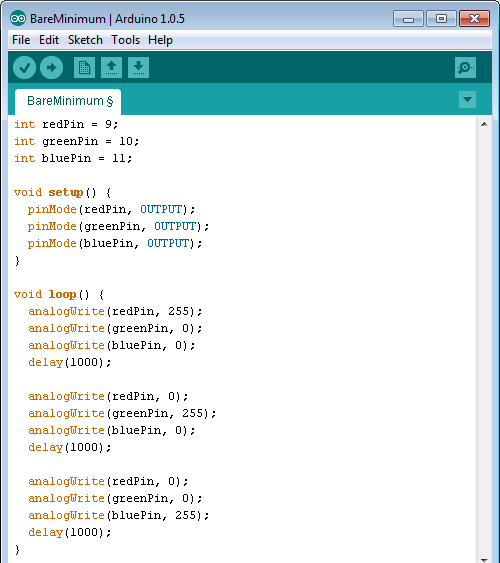Click the scrollbar down arrow
This screenshot has width=500, height=563.
pyautogui.click(x=484, y=559)
